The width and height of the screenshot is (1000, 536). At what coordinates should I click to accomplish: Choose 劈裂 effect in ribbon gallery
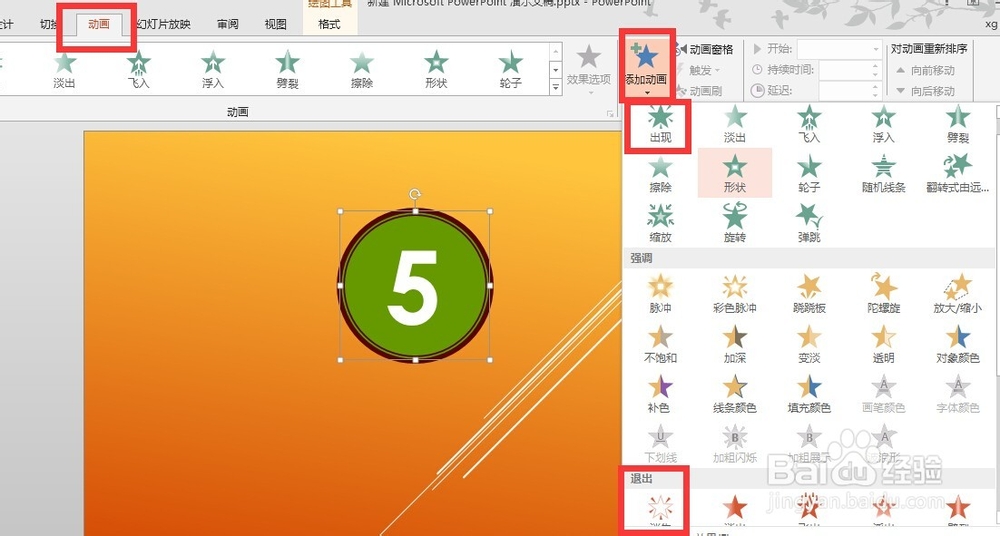pyautogui.click(x=288, y=70)
